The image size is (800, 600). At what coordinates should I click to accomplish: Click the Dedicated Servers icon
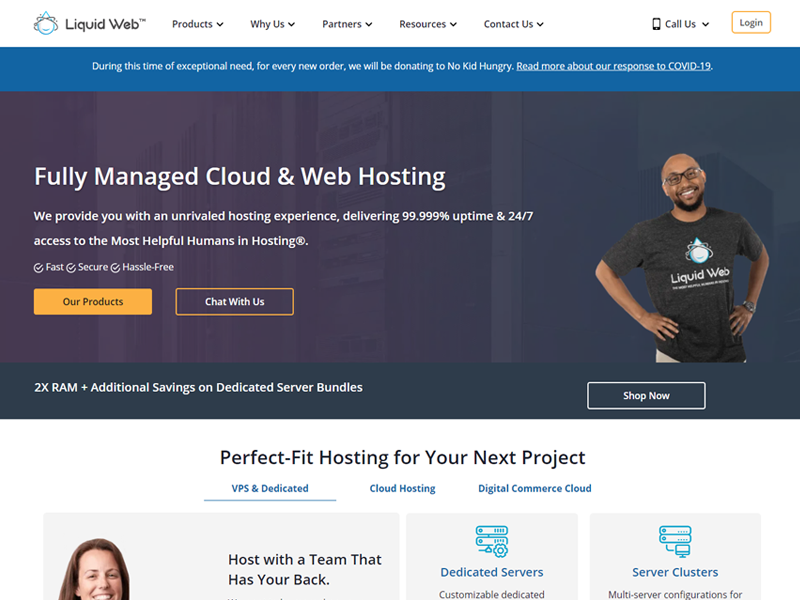(492, 541)
